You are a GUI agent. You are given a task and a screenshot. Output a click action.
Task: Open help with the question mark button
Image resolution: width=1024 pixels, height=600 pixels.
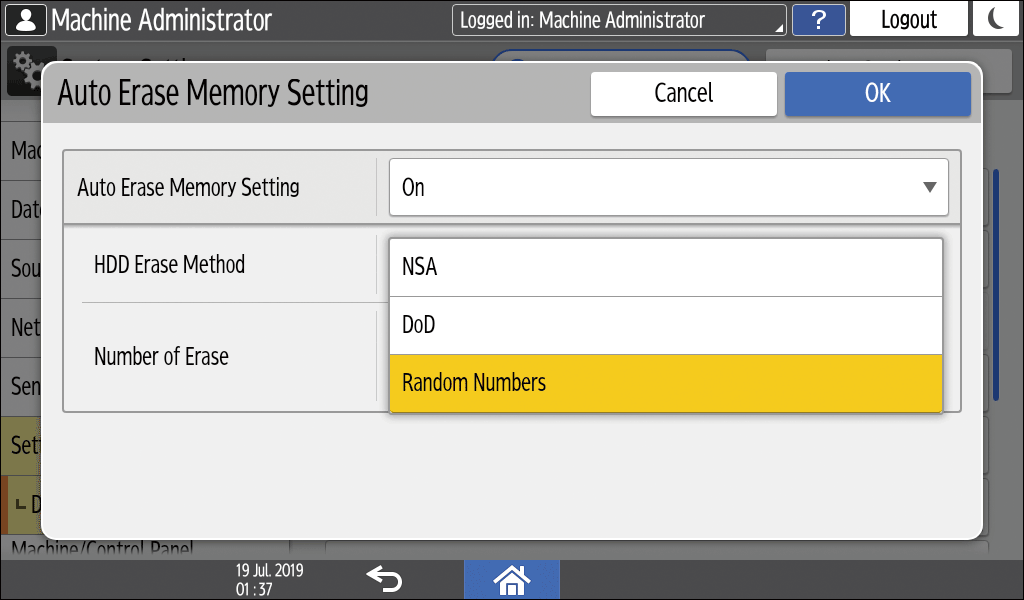(x=818, y=20)
